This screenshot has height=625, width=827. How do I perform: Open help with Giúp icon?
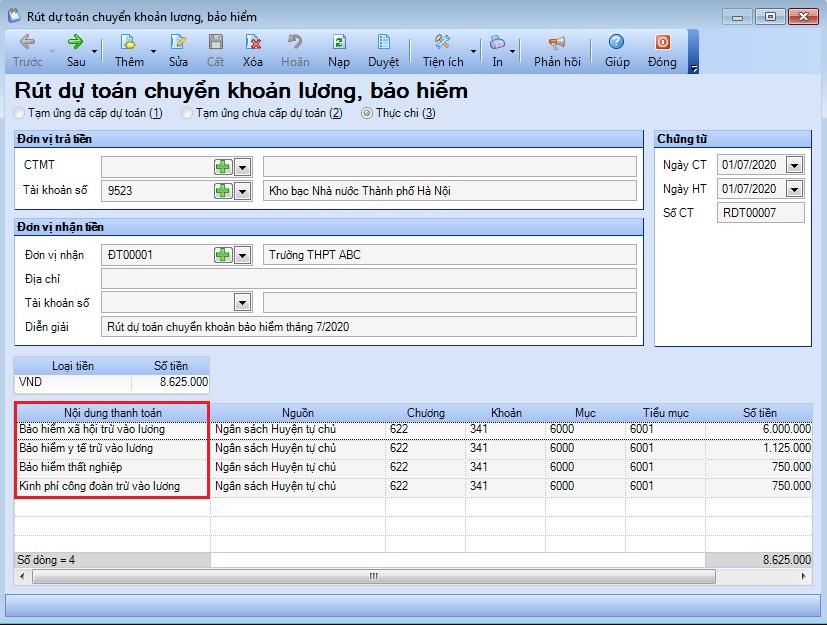(617, 42)
